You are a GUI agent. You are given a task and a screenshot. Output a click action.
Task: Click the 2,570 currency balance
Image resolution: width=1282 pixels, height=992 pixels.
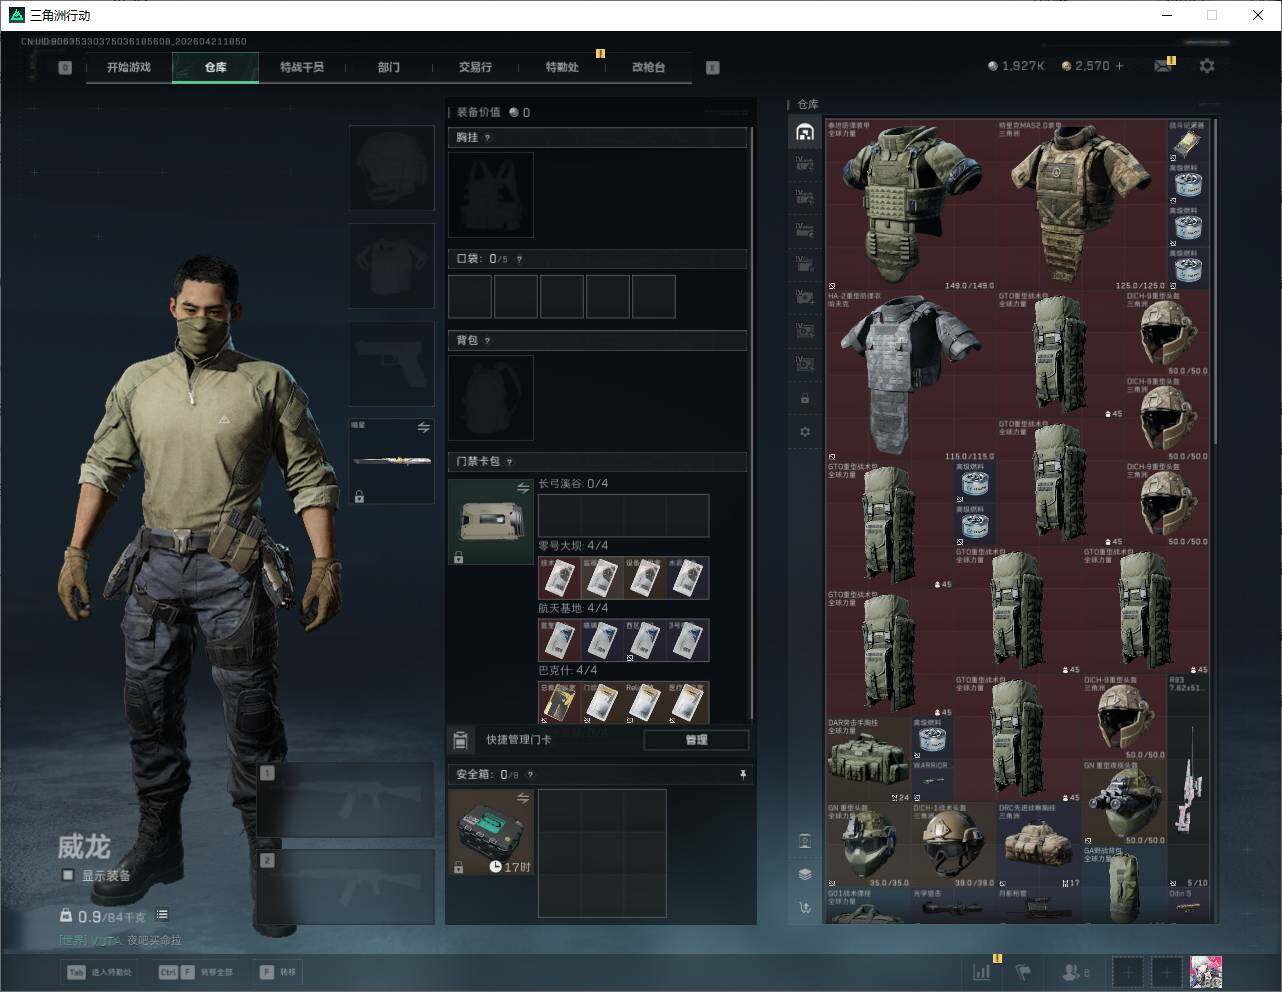coord(1086,66)
